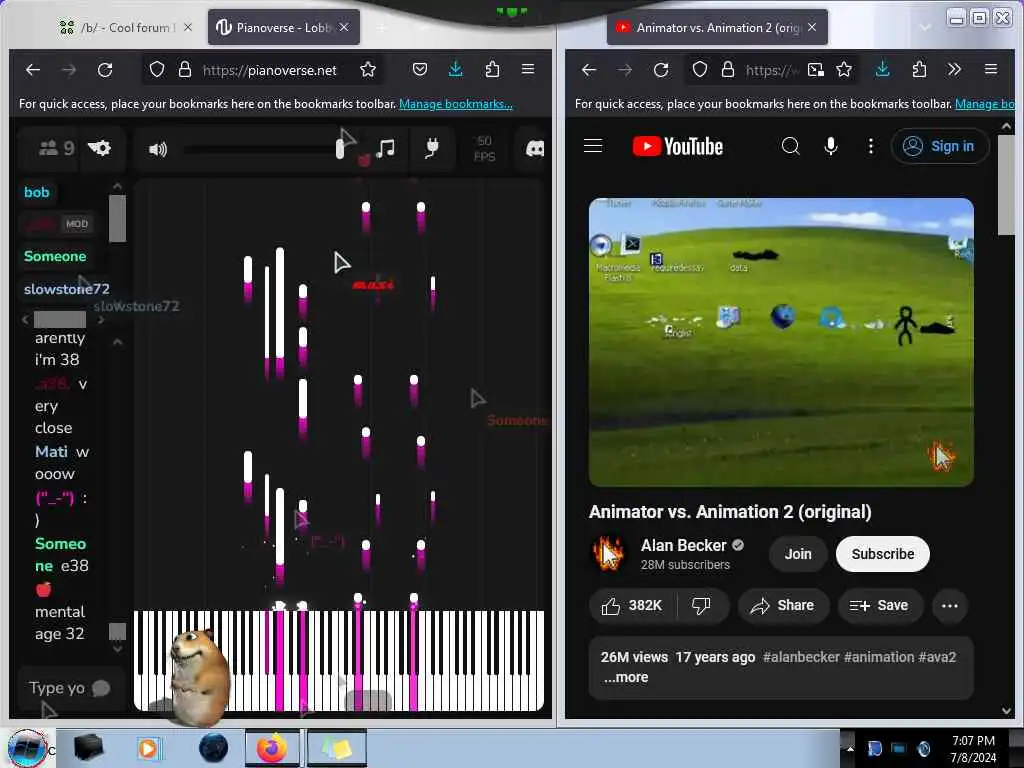This screenshot has height=768, width=1024.
Task: Bookmark pianoverse.net with the star icon
Action: click(x=368, y=70)
